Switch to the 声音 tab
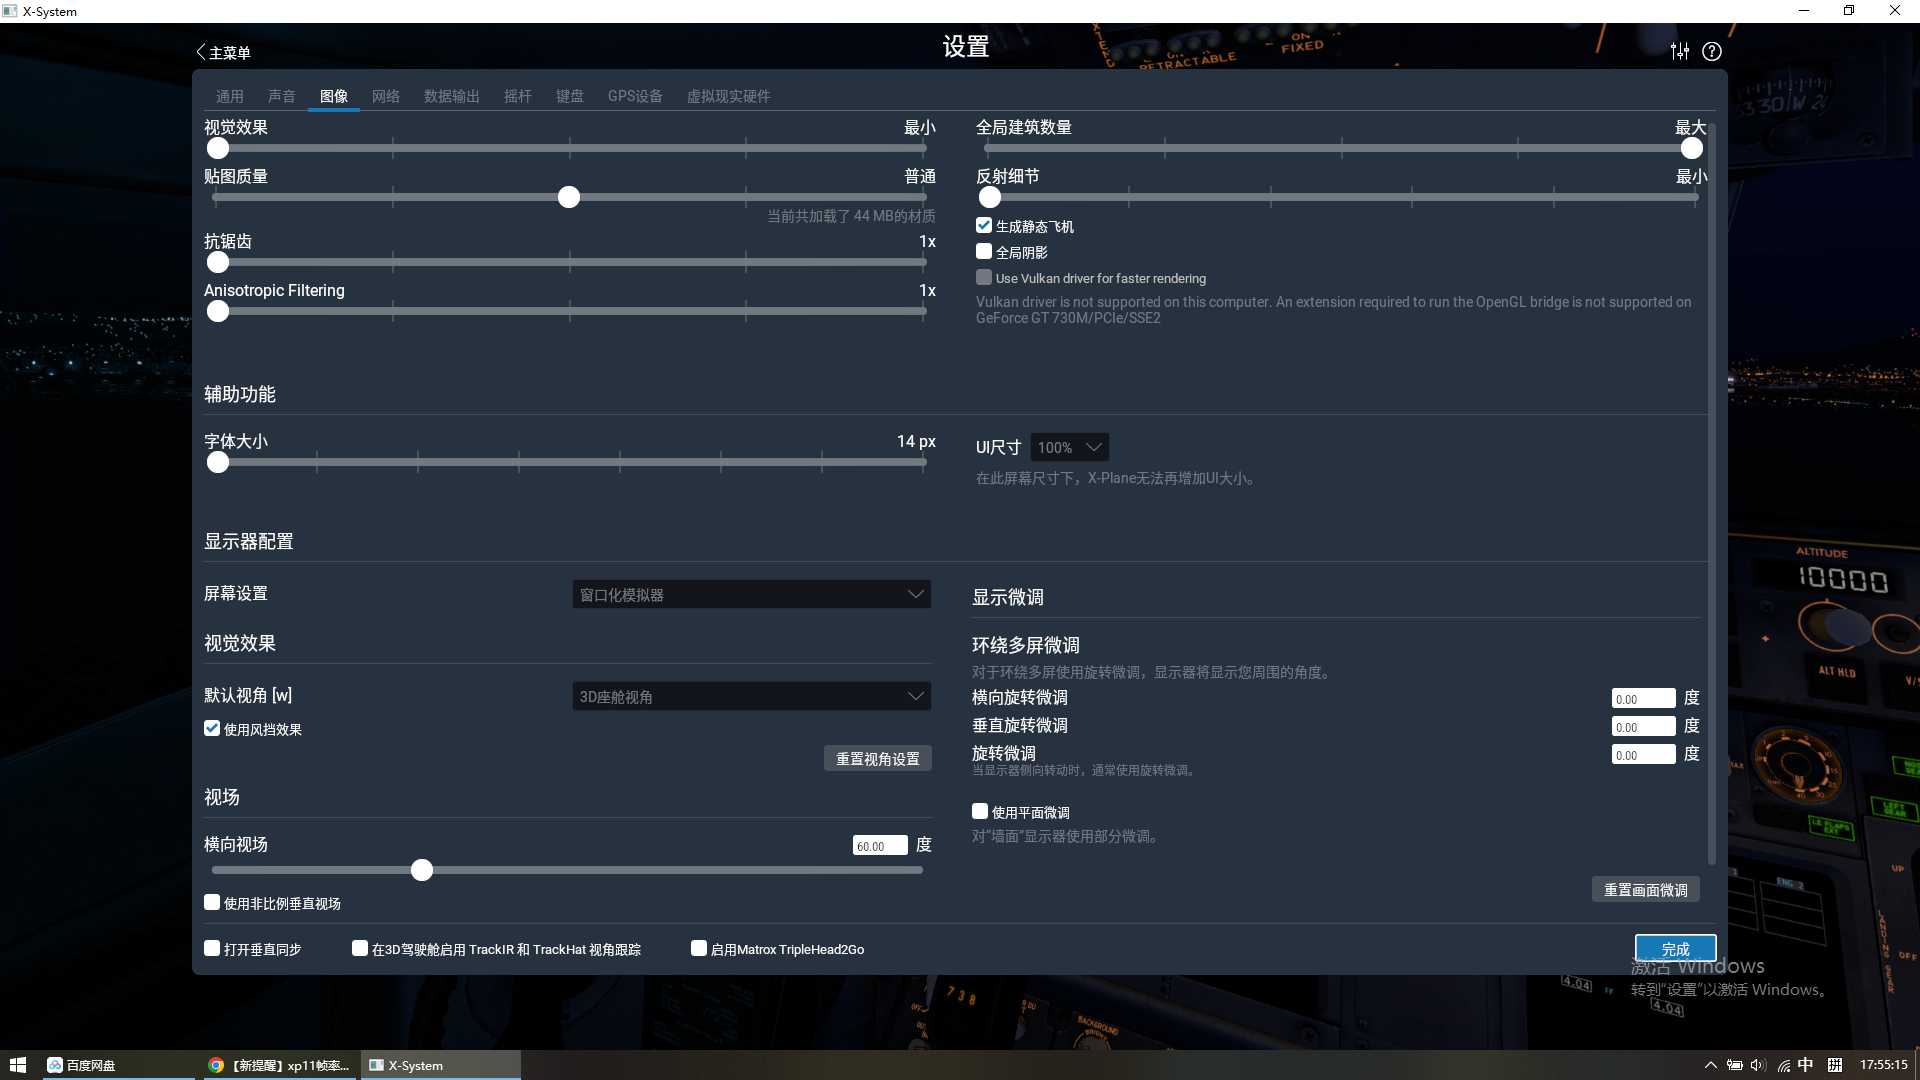Image resolution: width=1920 pixels, height=1080 pixels. pyautogui.click(x=282, y=96)
